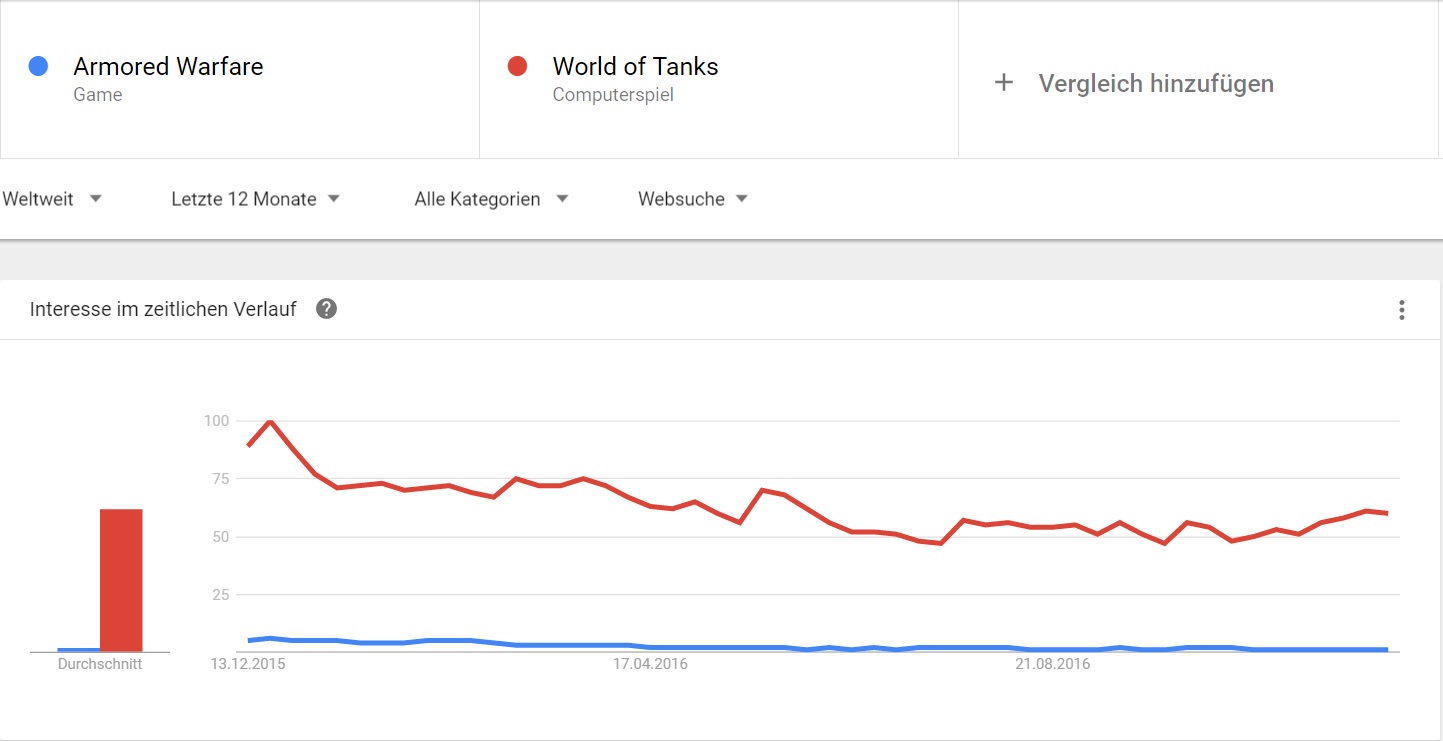Edit the World of Tanks search term
This screenshot has width=1443, height=741.
pyautogui.click(x=635, y=67)
